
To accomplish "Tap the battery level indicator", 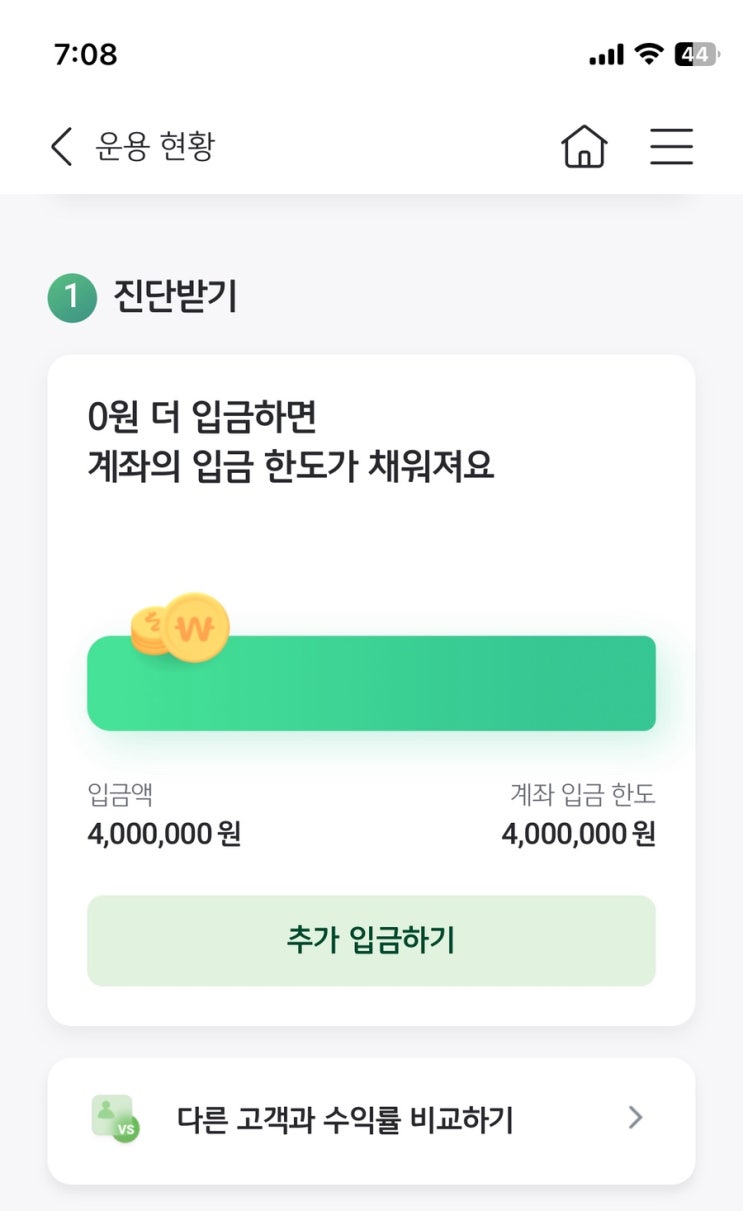I will 696,54.
